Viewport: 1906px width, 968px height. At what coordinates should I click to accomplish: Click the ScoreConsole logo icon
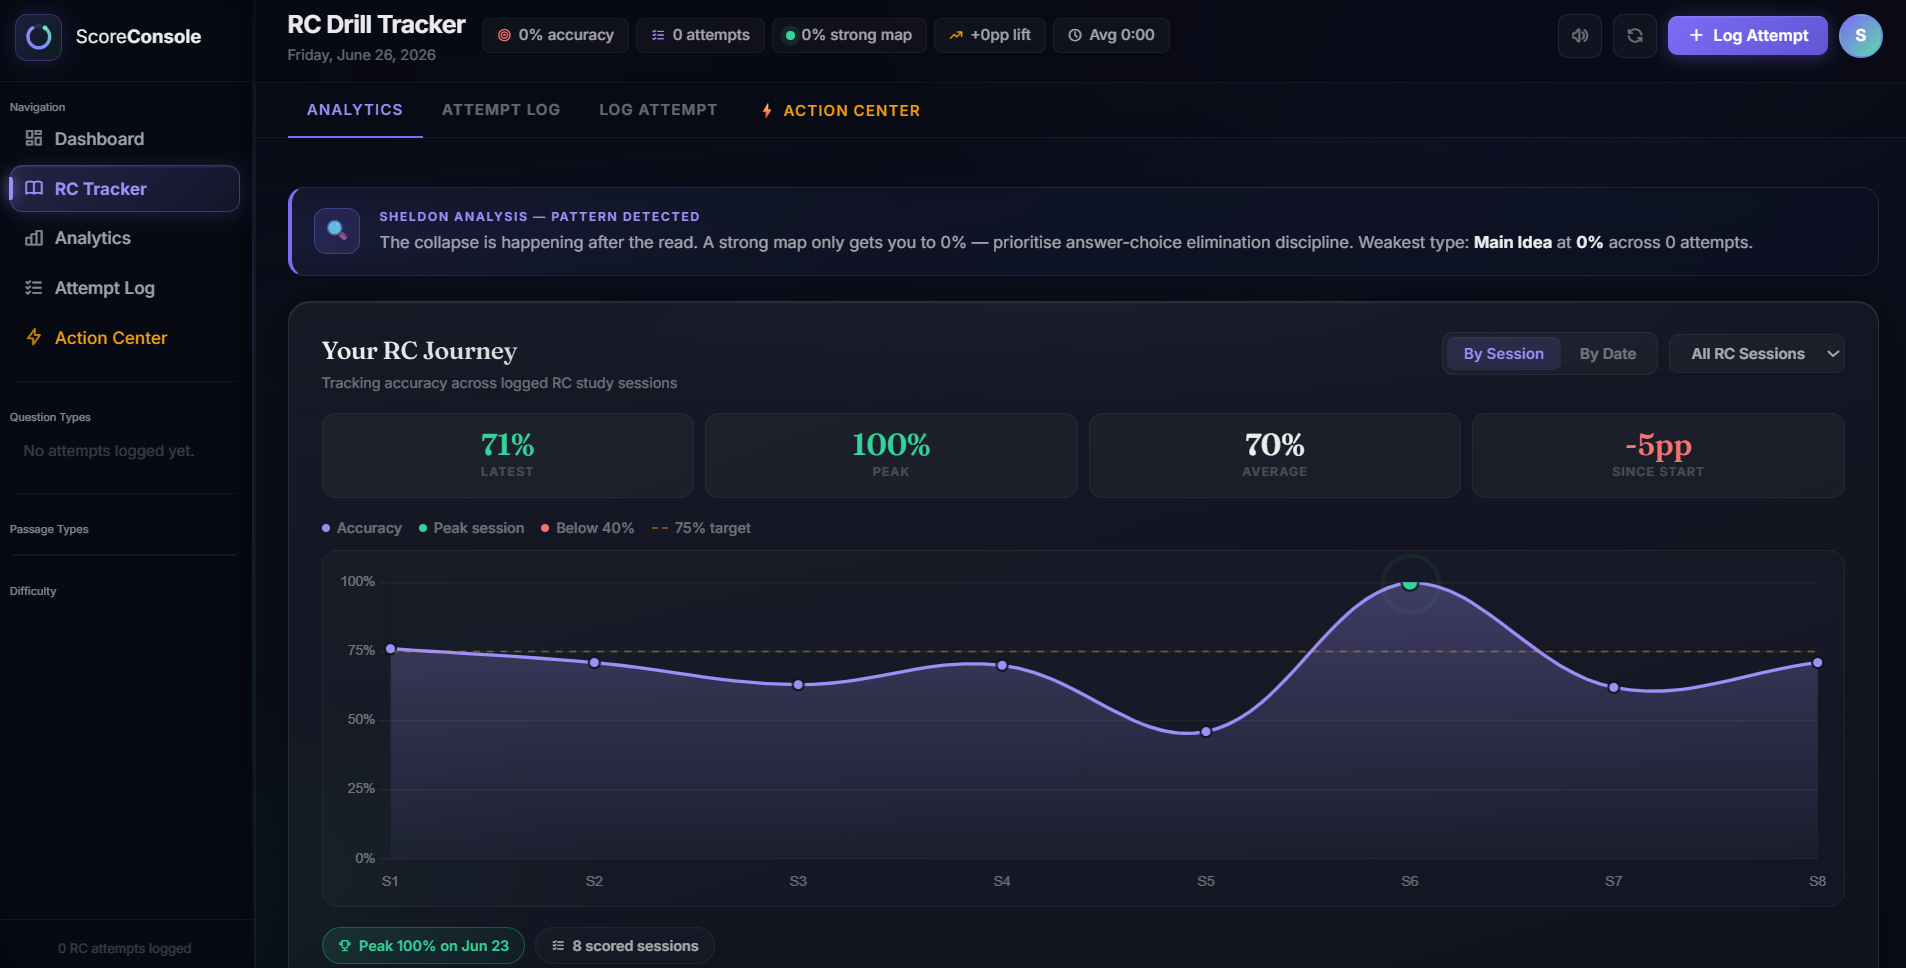tap(38, 37)
